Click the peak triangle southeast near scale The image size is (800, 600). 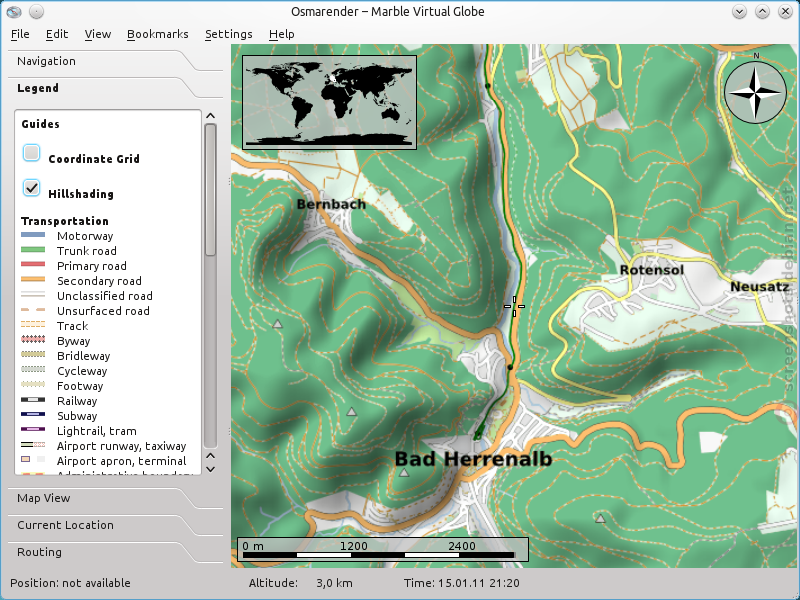coord(601,518)
